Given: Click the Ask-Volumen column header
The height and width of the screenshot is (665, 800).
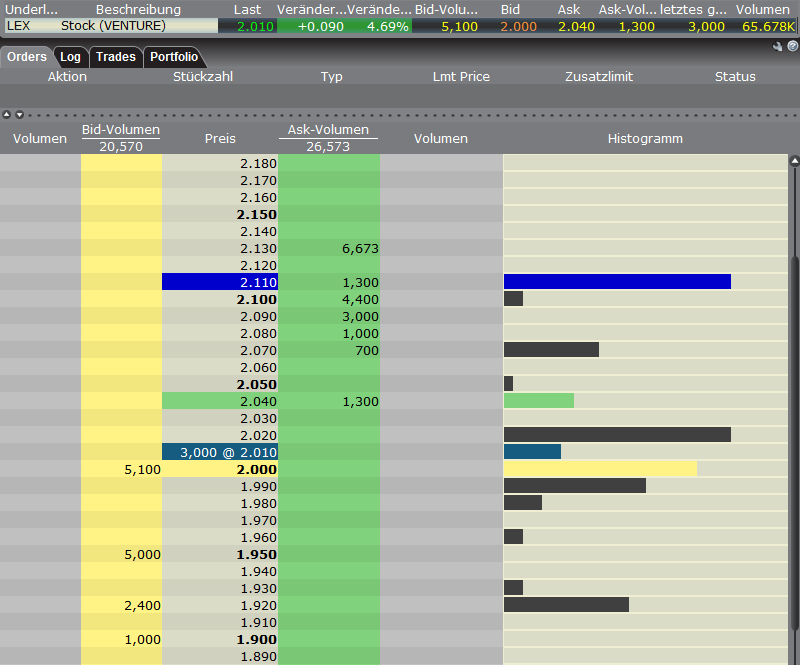Looking at the screenshot, I should tap(328, 130).
